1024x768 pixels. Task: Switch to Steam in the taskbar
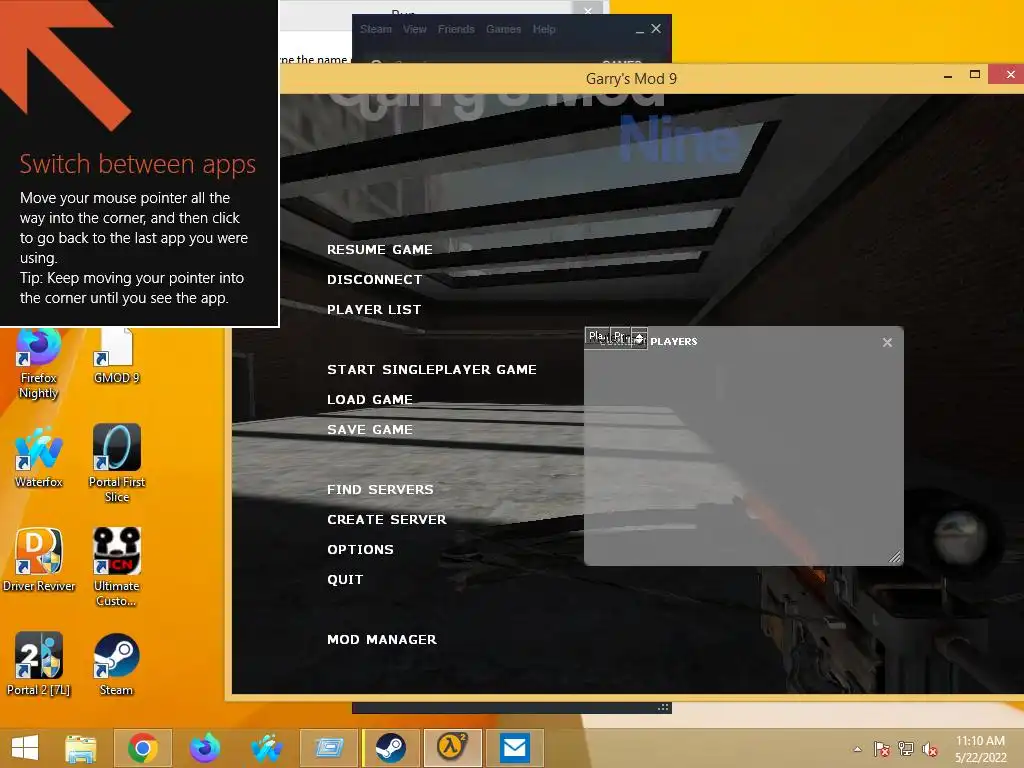pos(391,748)
